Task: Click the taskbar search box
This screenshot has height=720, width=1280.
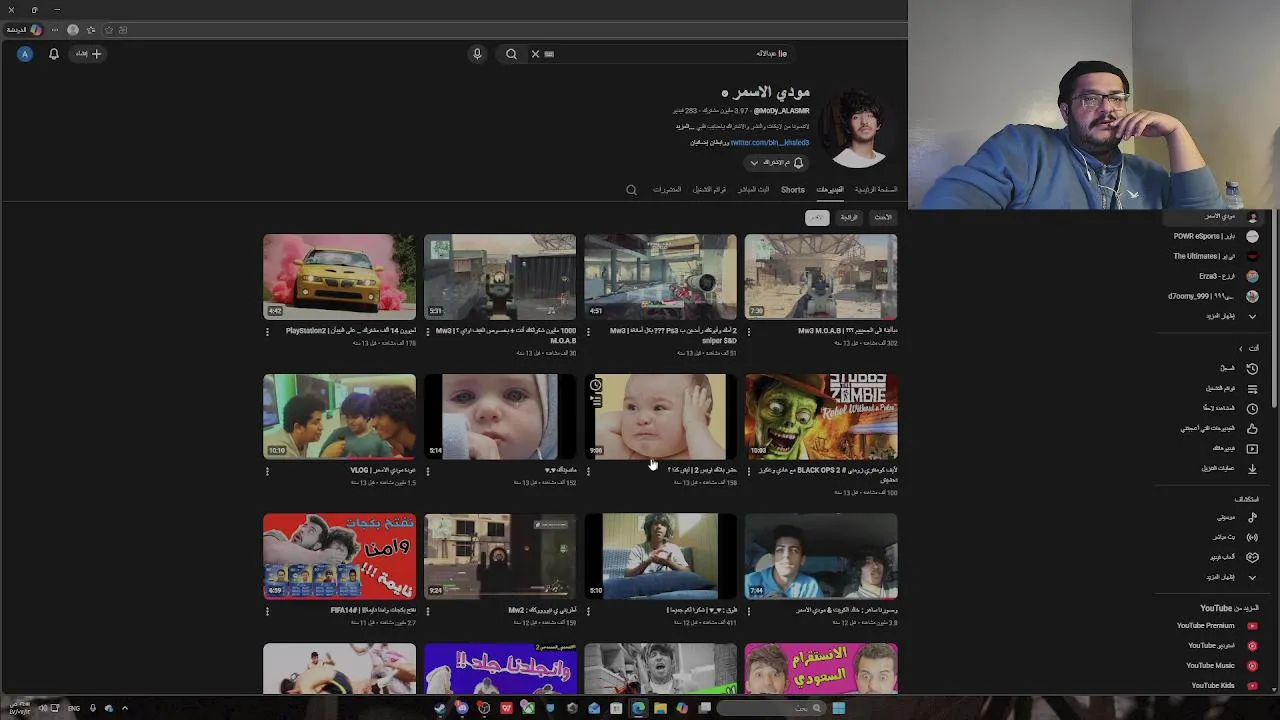Action: (773, 708)
